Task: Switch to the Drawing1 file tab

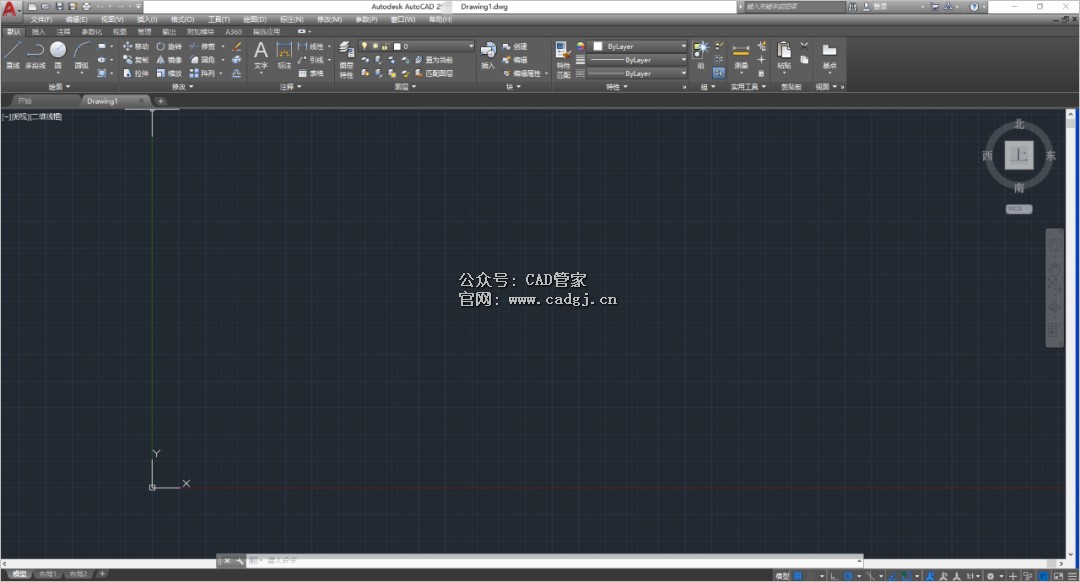Action: point(102,101)
